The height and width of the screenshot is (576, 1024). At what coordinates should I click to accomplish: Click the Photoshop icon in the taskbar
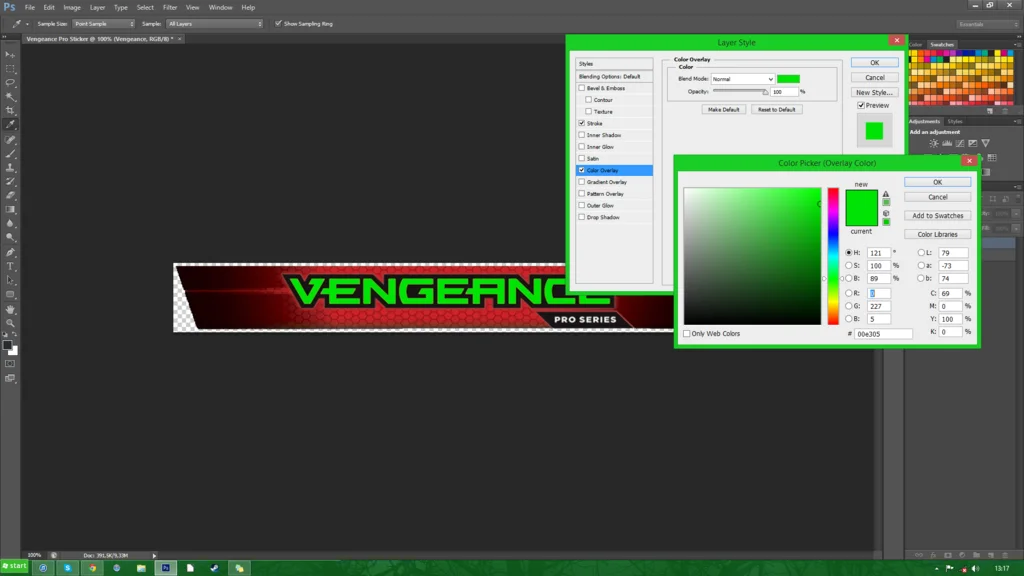tap(166, 568)
